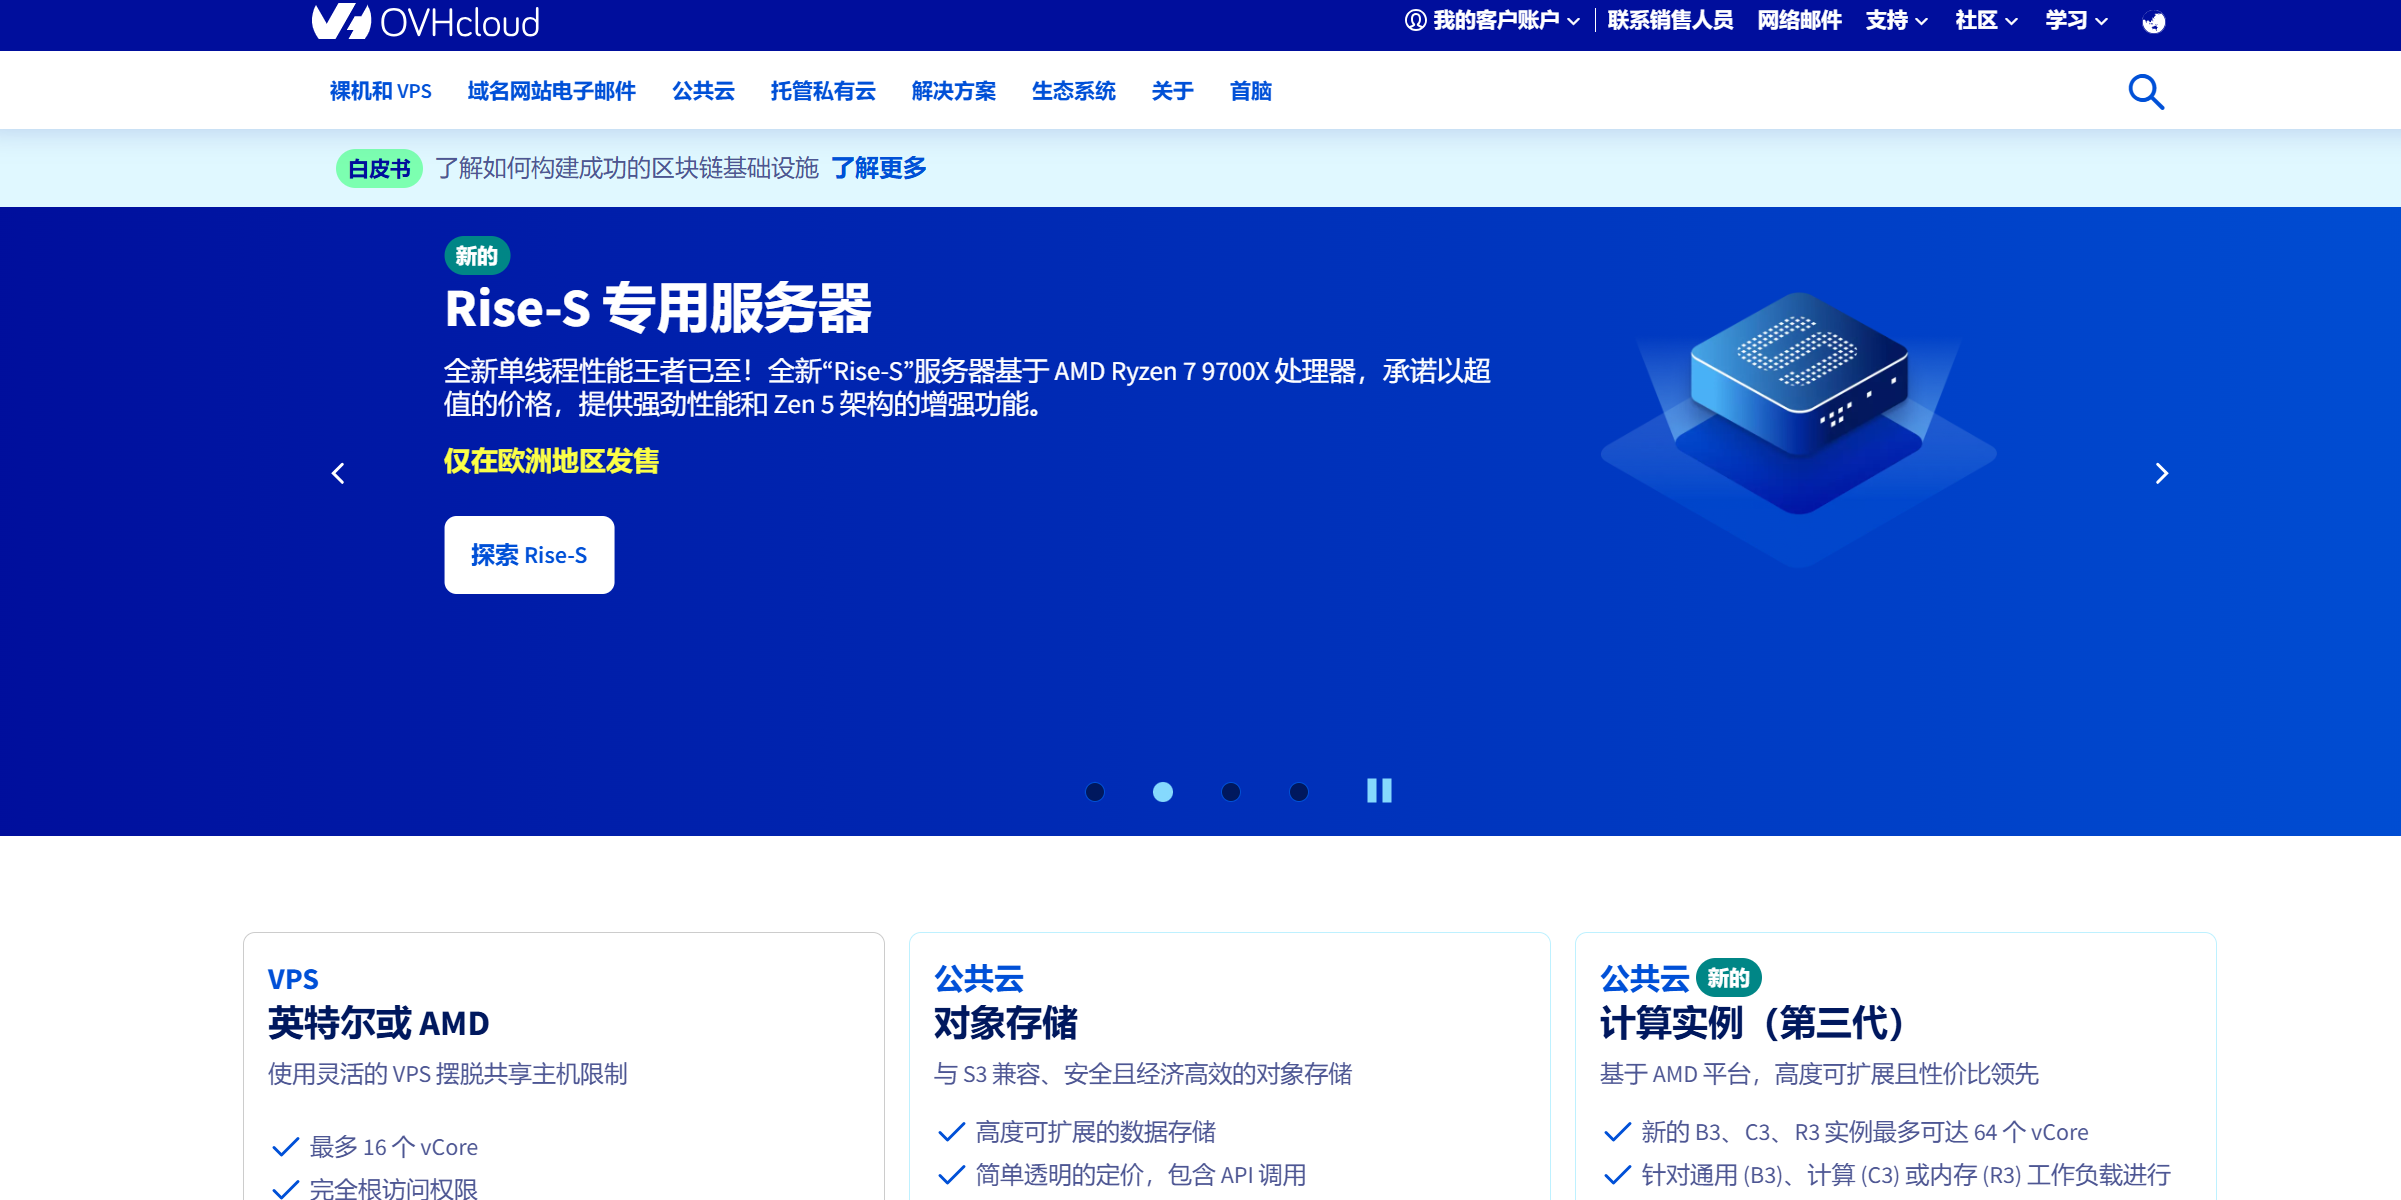Click Rise-S 专用服务器 headline

point(658,308)
